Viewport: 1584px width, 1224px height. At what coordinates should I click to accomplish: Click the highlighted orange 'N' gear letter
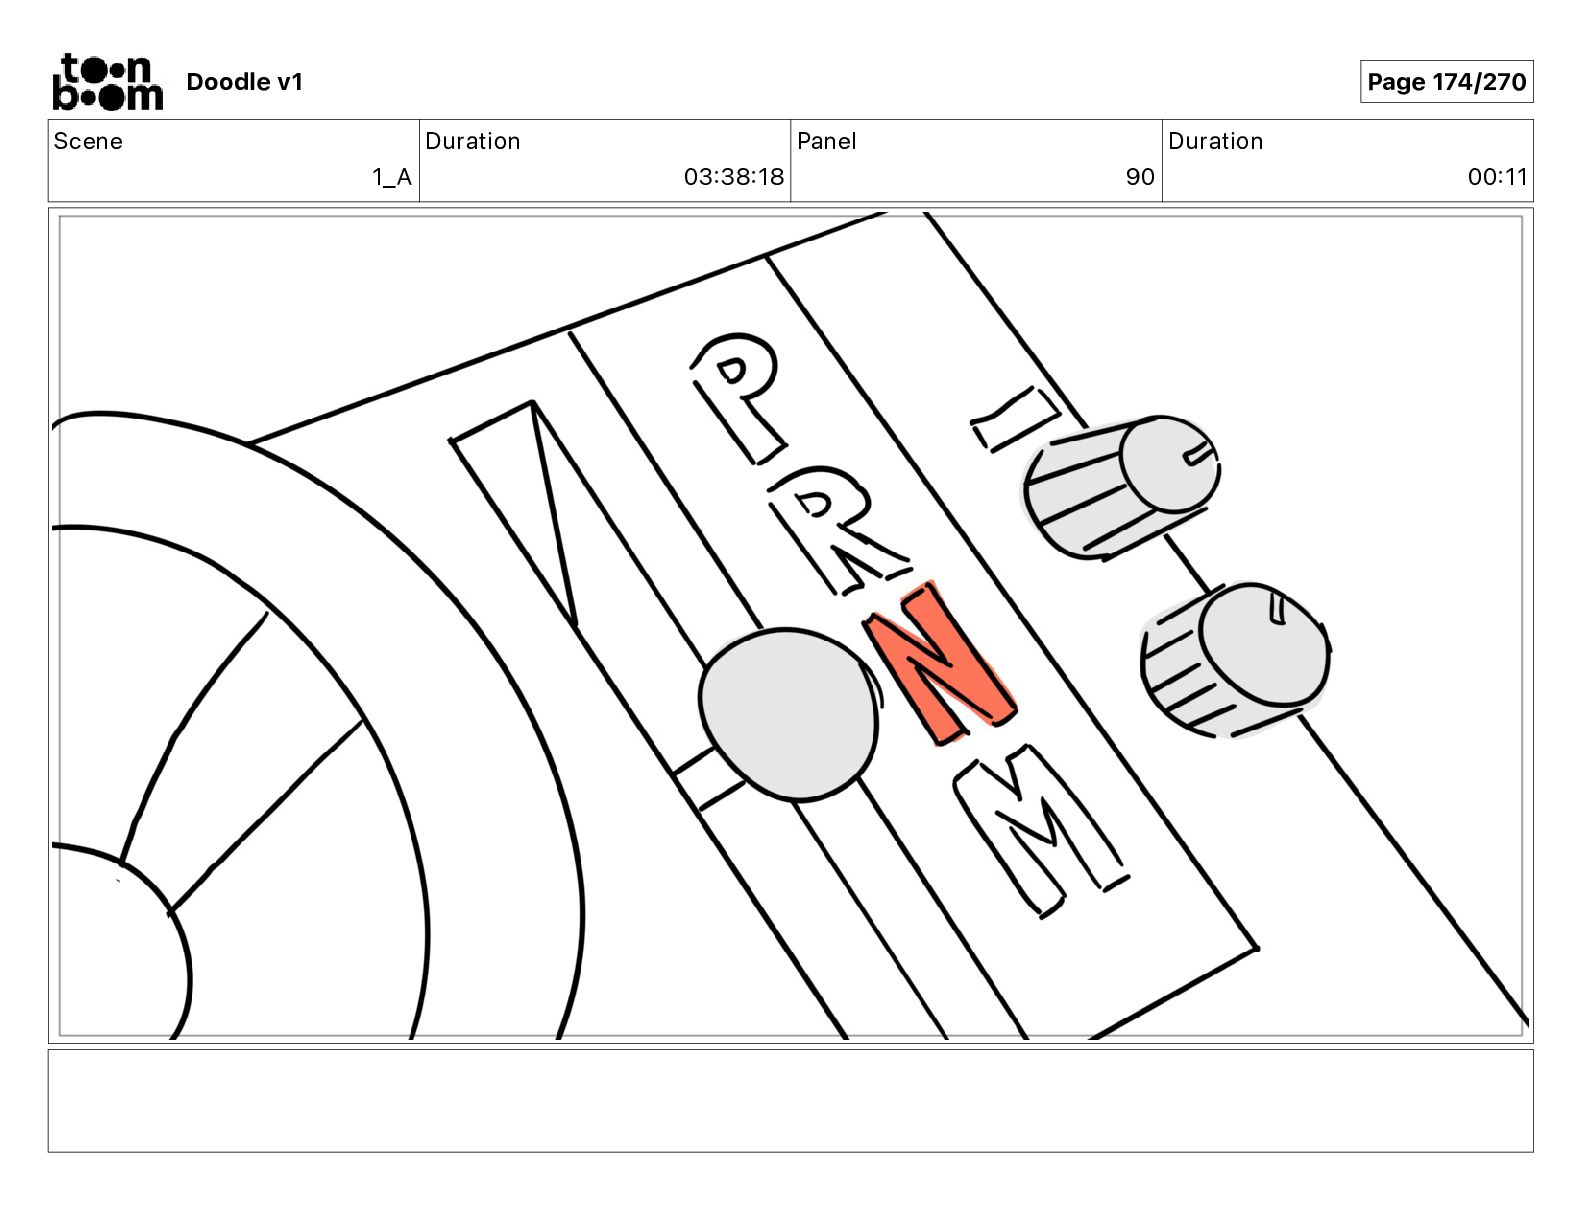(940, 664)
